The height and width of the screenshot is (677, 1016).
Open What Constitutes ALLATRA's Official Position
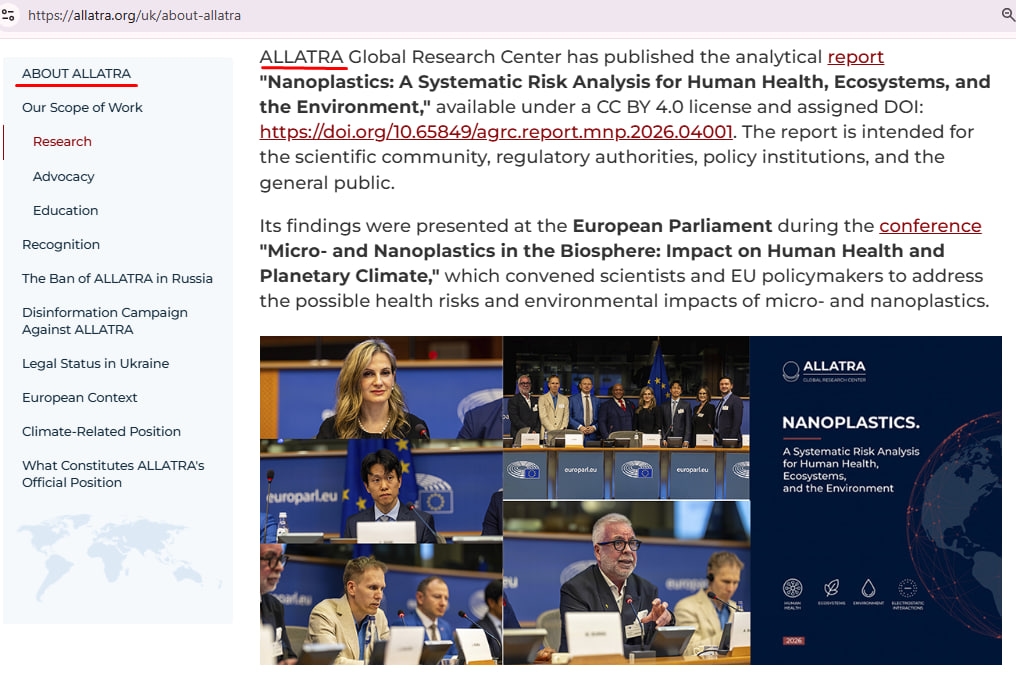(x=113, y=474)
